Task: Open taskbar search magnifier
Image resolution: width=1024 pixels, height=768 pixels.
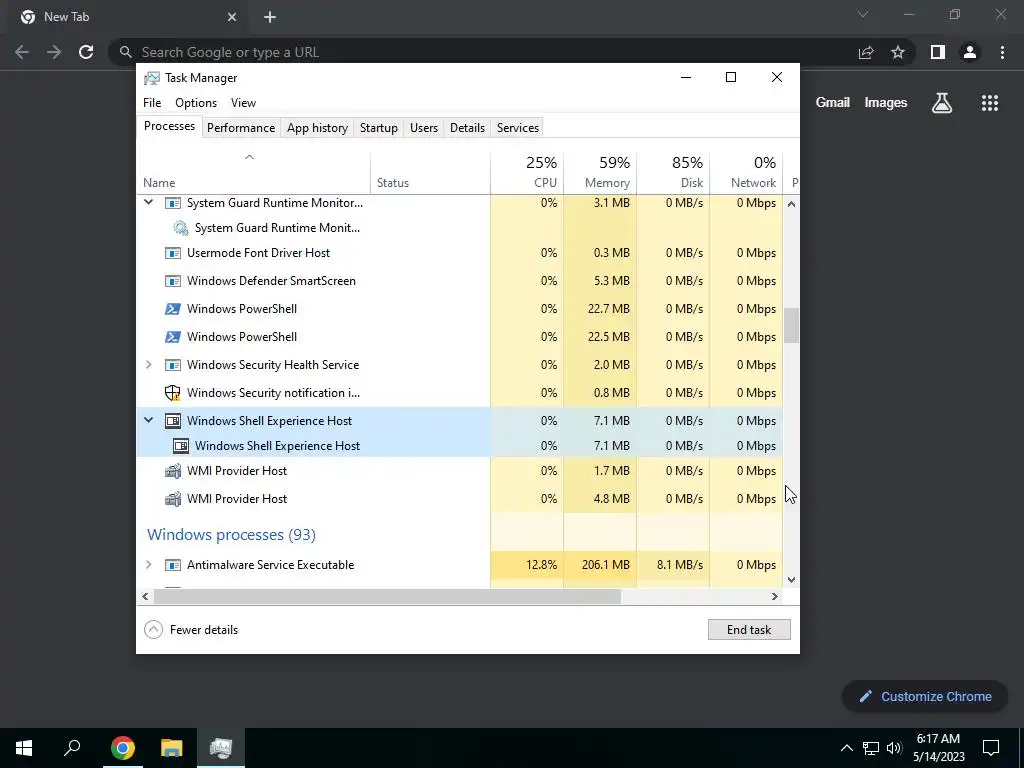Action: click(x=72, y=747)
